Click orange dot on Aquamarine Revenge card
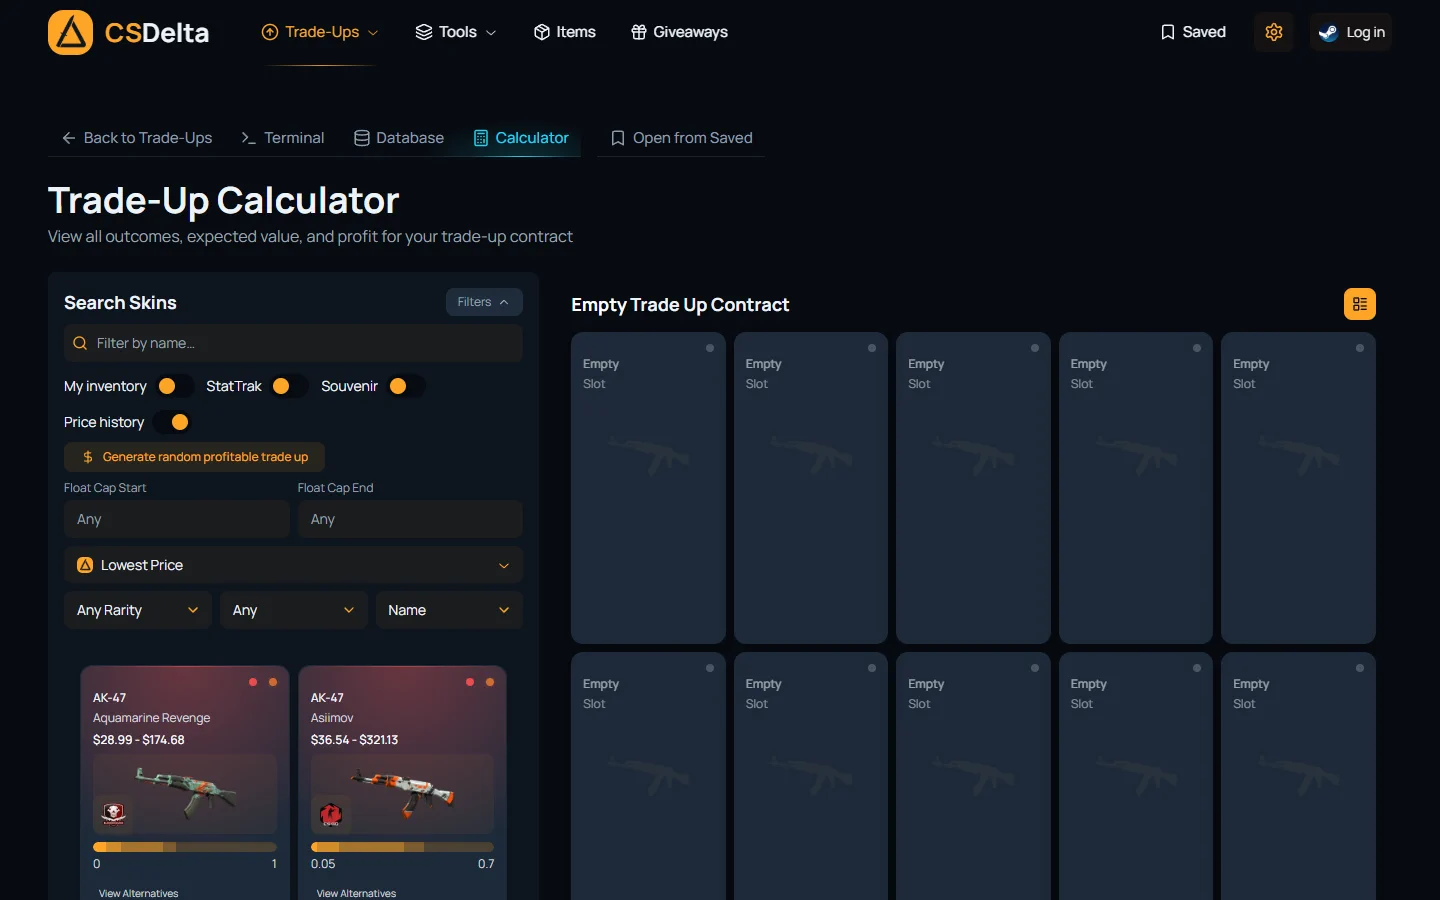1440x900 pixels. click(273, 682)
